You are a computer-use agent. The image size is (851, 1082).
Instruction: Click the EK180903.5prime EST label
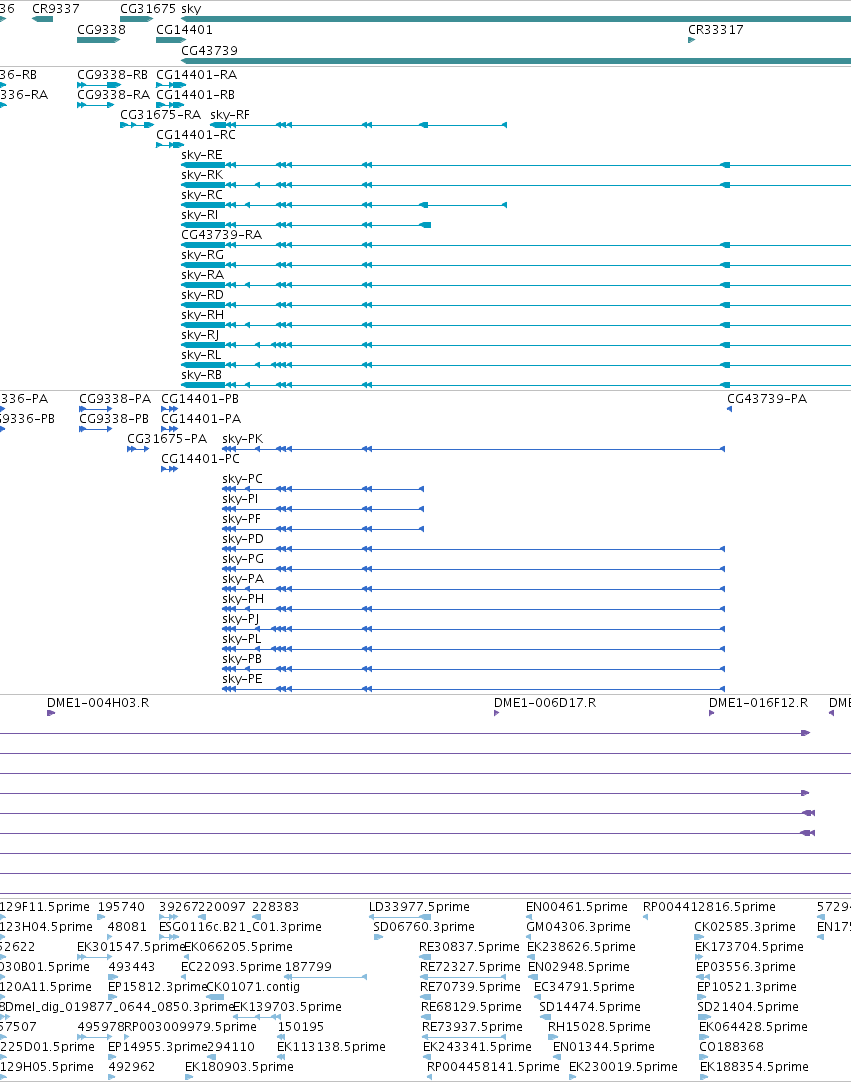pos(239,1066)
